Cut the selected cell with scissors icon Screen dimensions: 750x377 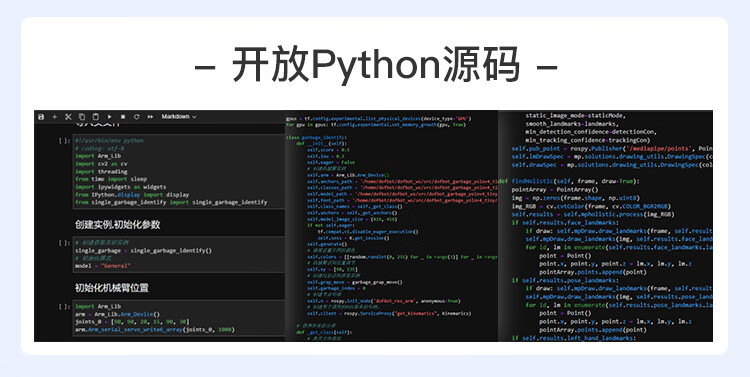coord(68,117)
